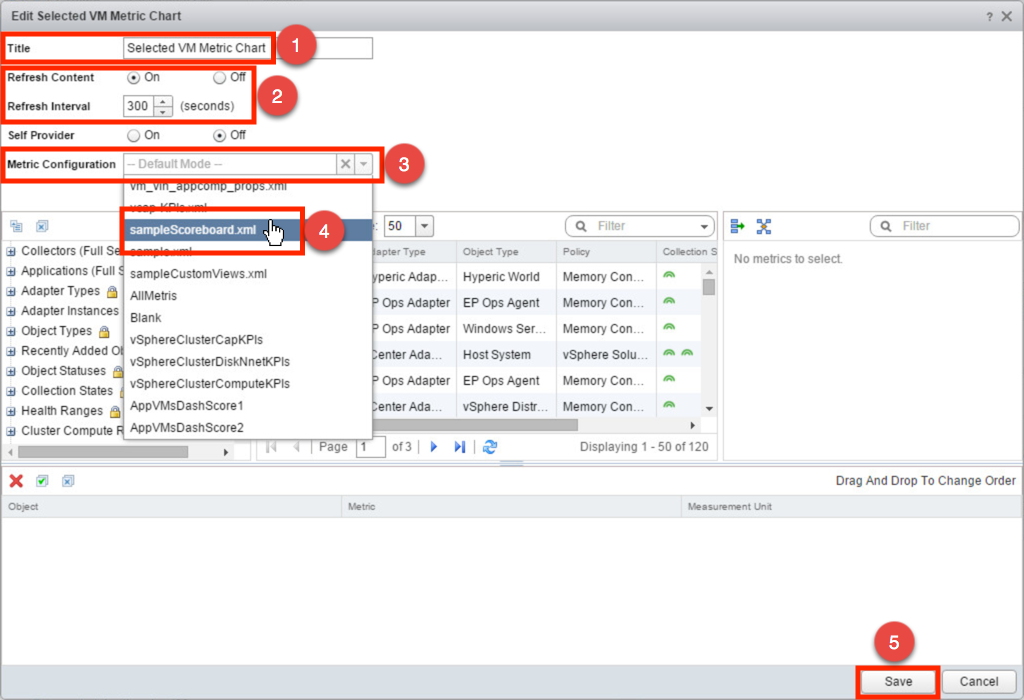Open the page size dropdown showing 50
Viewport: 1024px width, 700px height.
tap(426, 226)
